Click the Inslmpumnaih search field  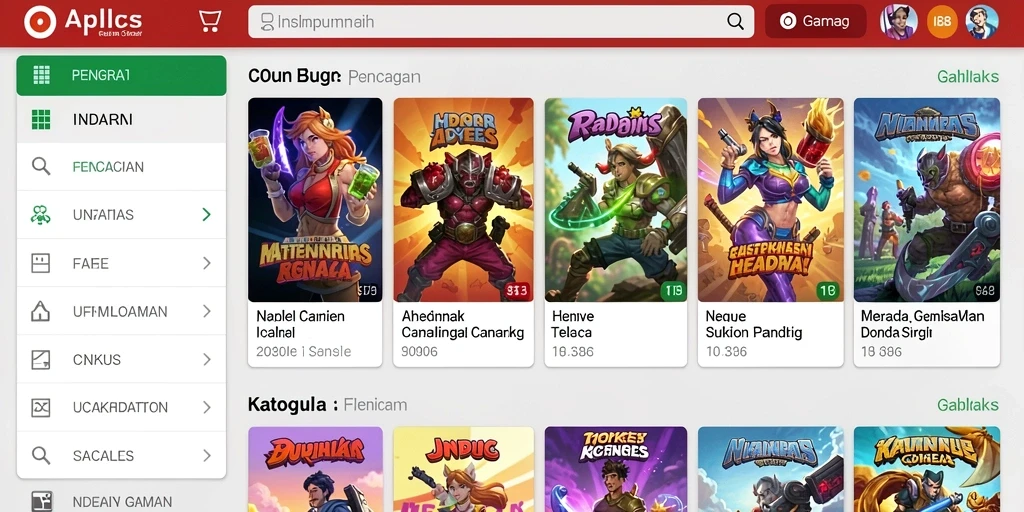pos(501,22)
